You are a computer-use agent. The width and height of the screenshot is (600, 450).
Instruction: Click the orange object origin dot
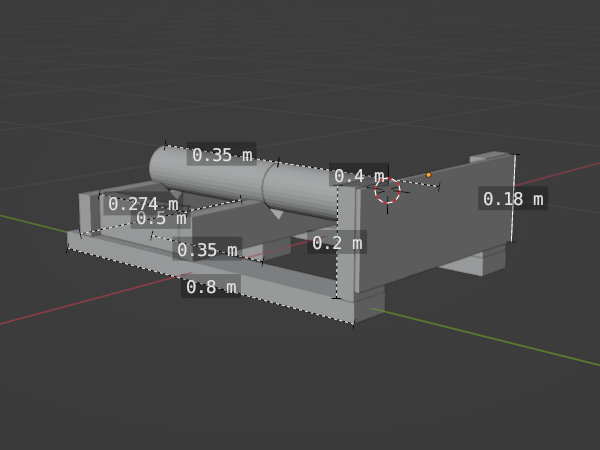coord(429,175)
